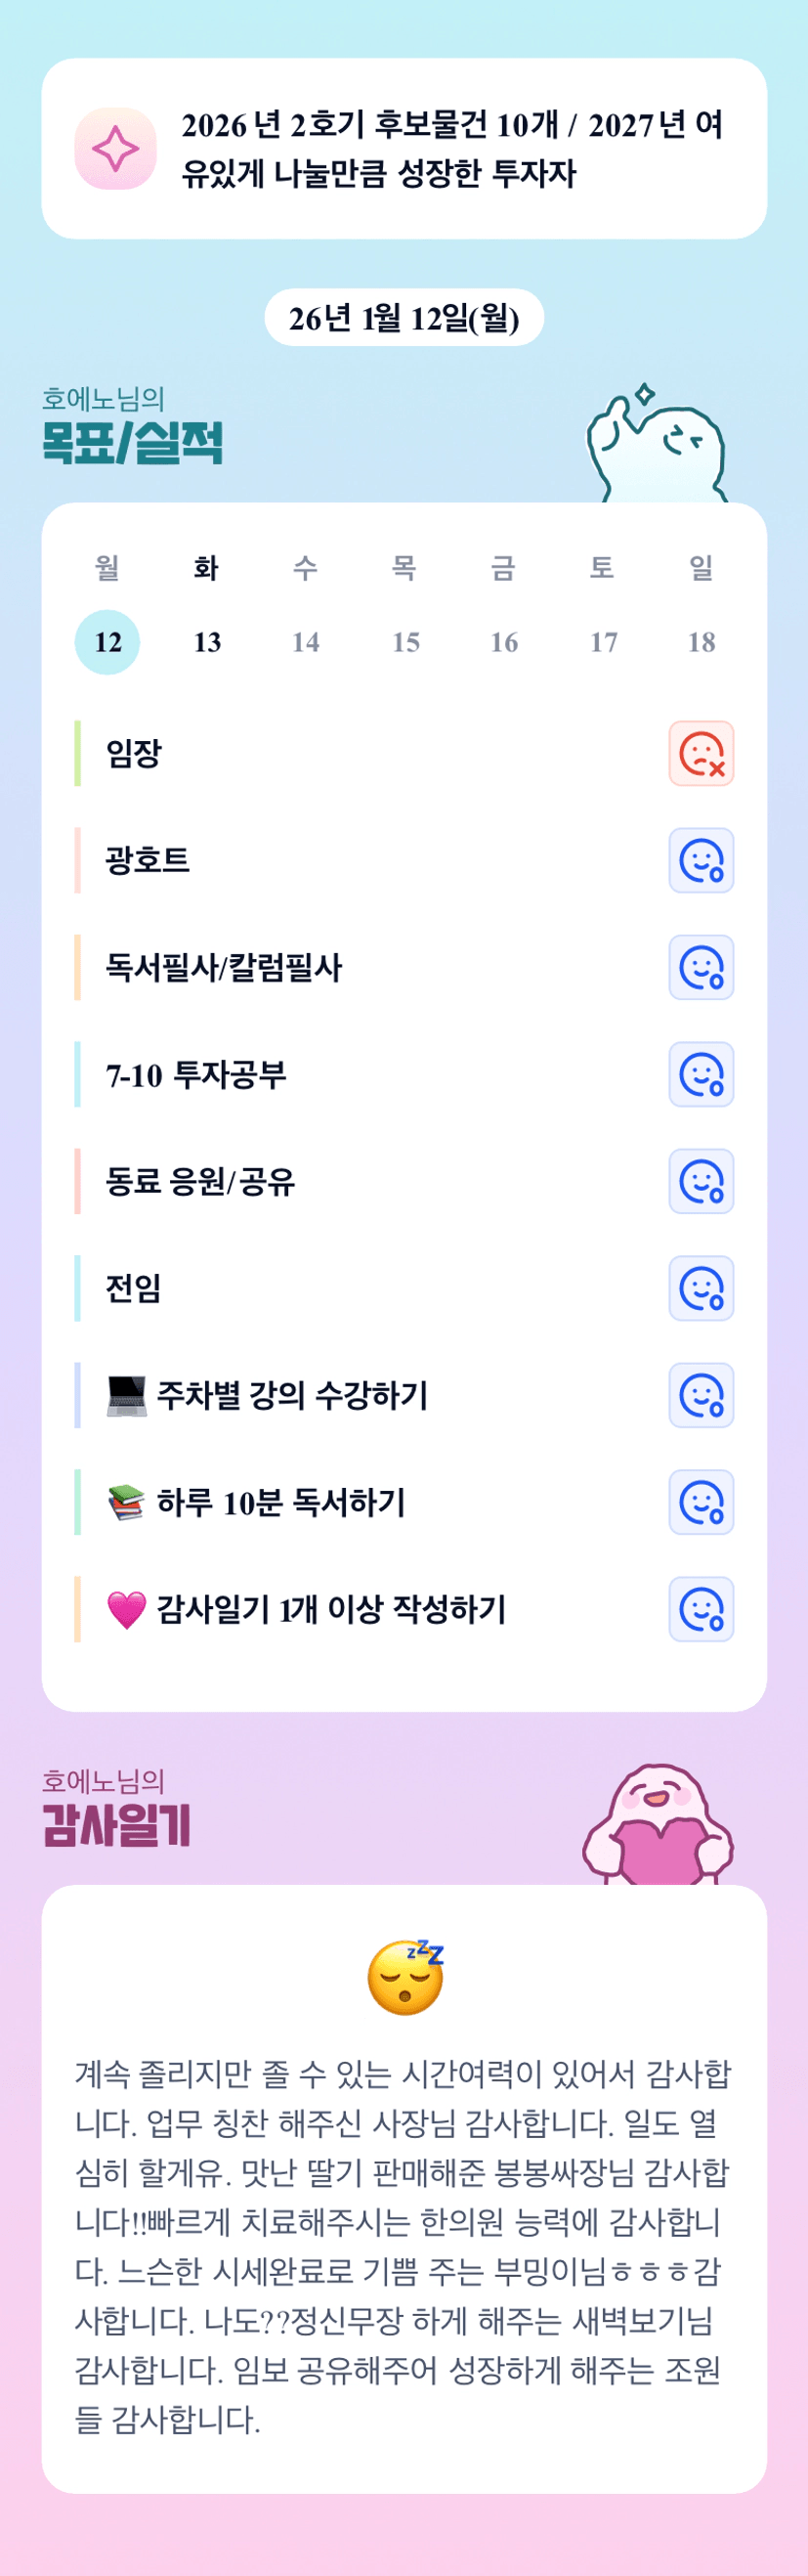Select Wednesday the 14th in week calendar
The width and height of the screenshot is (808, 2576).
tap(306, 642)
